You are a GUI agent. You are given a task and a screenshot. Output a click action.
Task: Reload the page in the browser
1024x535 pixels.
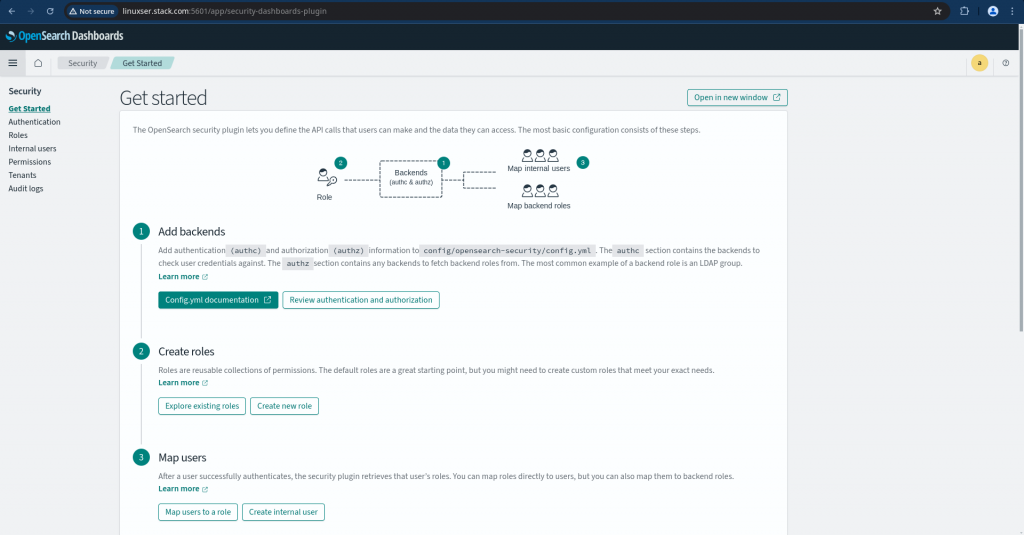tap(50, 11)
